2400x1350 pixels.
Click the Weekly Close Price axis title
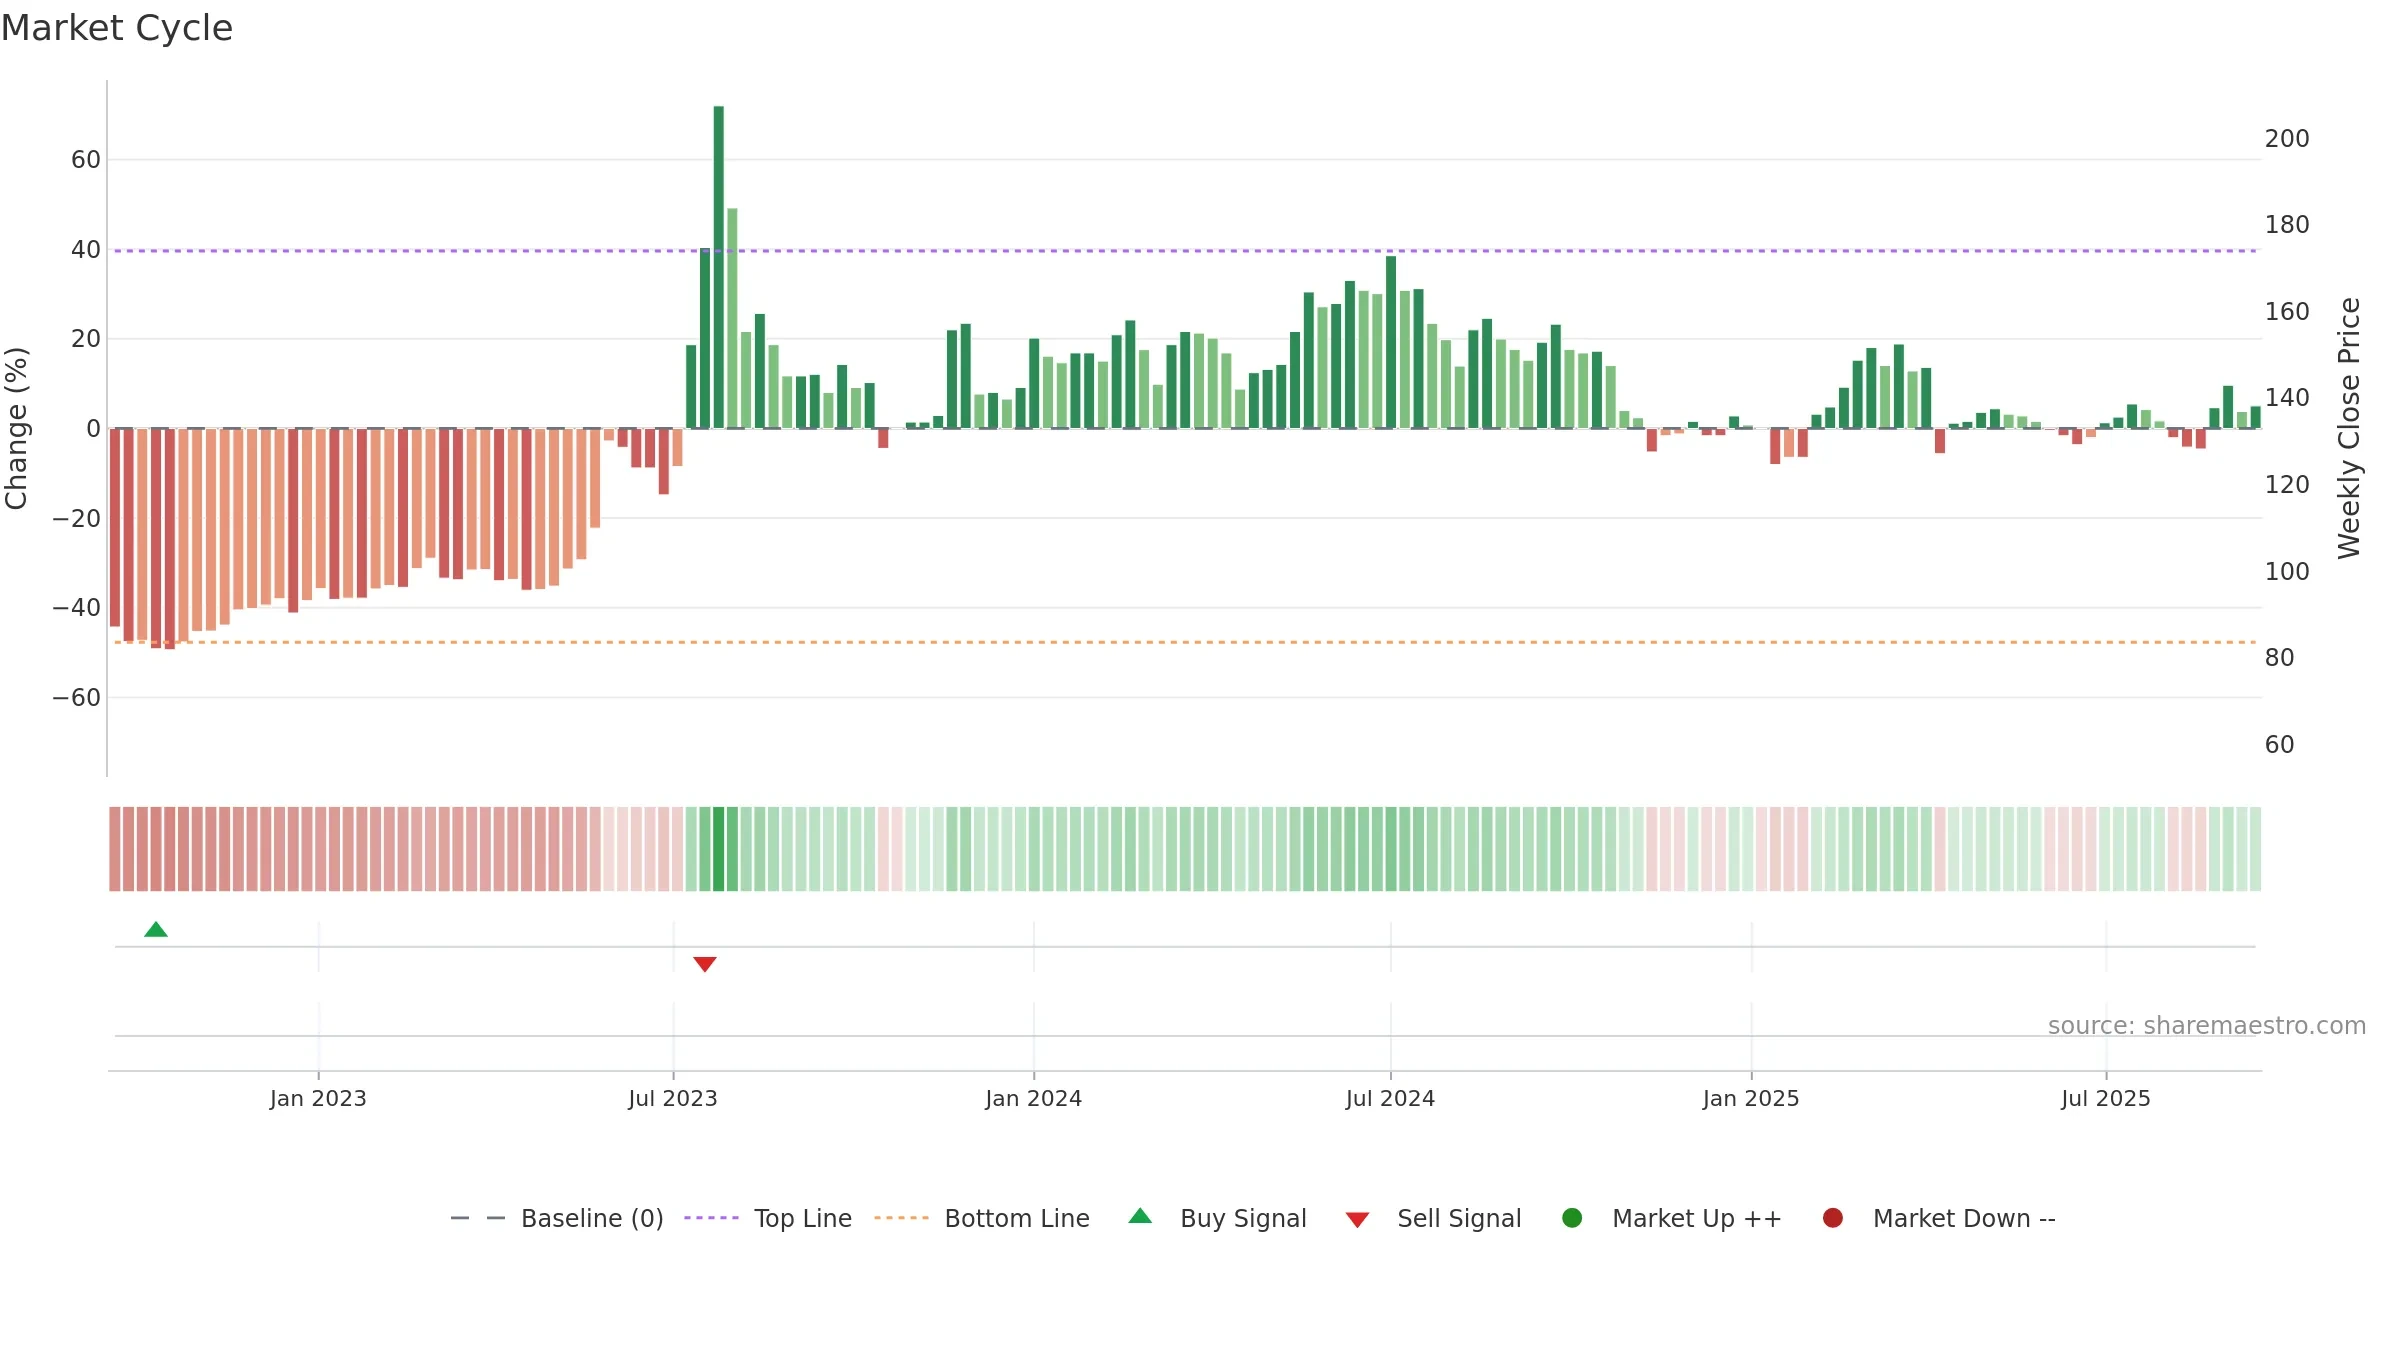coord(2349,428)
